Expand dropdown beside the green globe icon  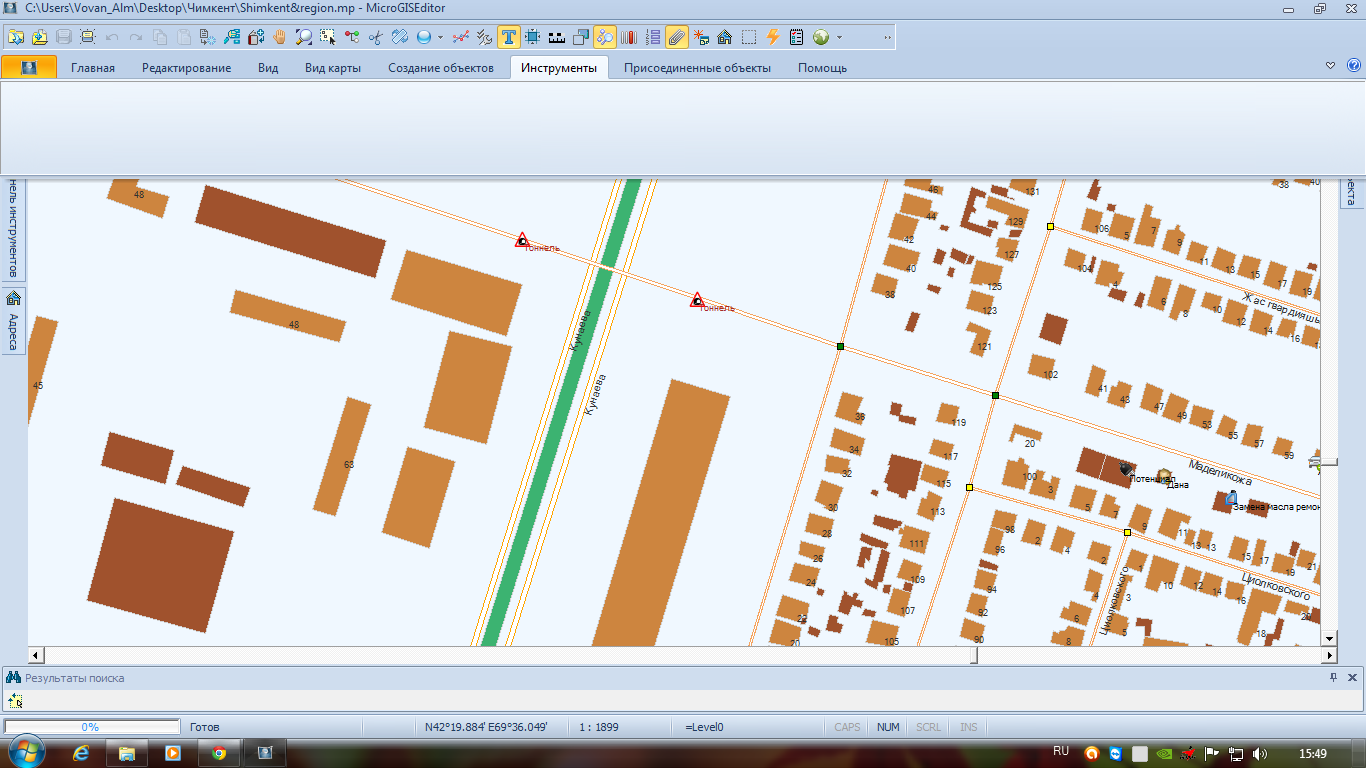point(839,38)
